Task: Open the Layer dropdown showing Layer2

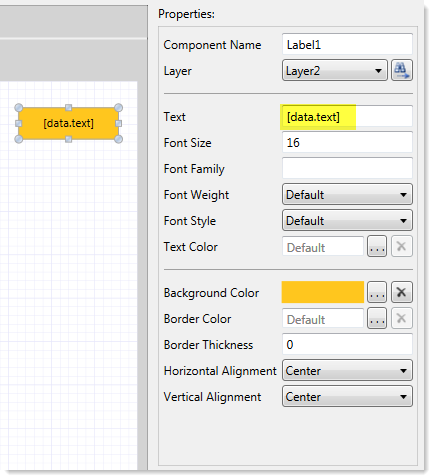Action: [x=335, y=70]
